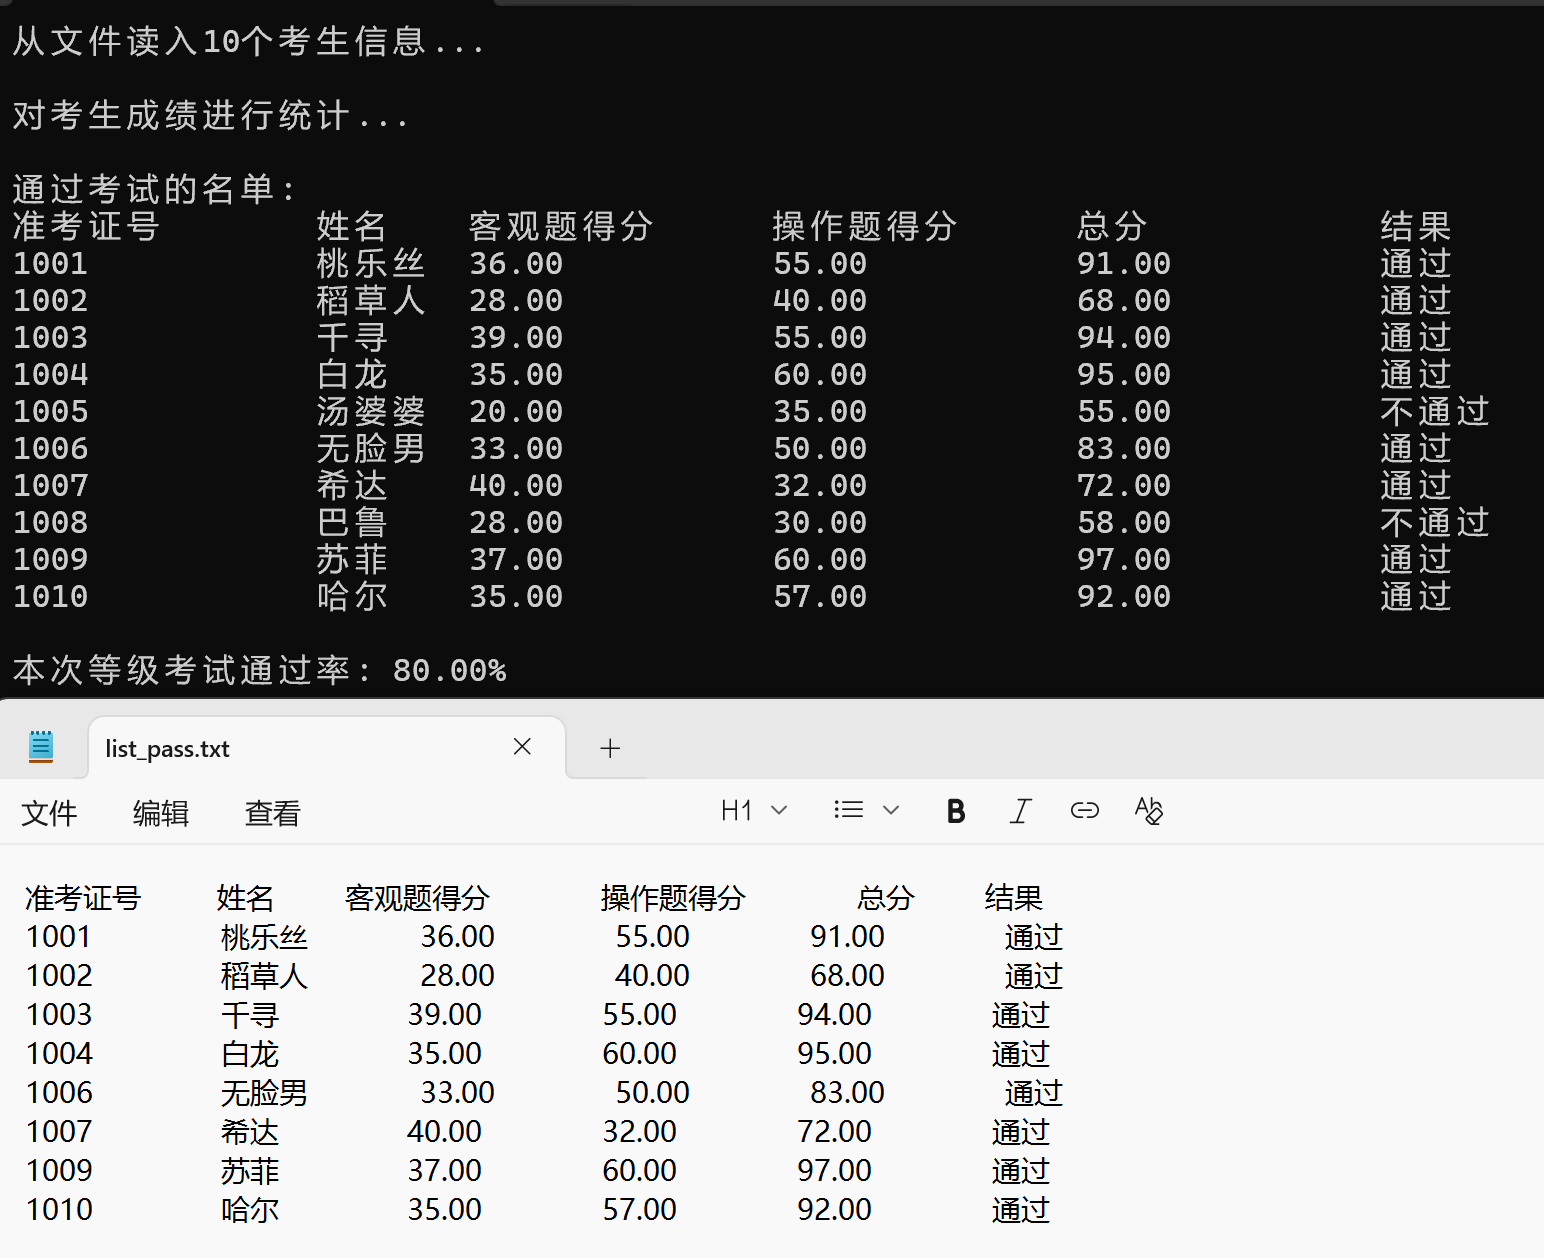Toggle italic formatting
Viewport: 1544px width, 1258px height.
click(1019, 811)
